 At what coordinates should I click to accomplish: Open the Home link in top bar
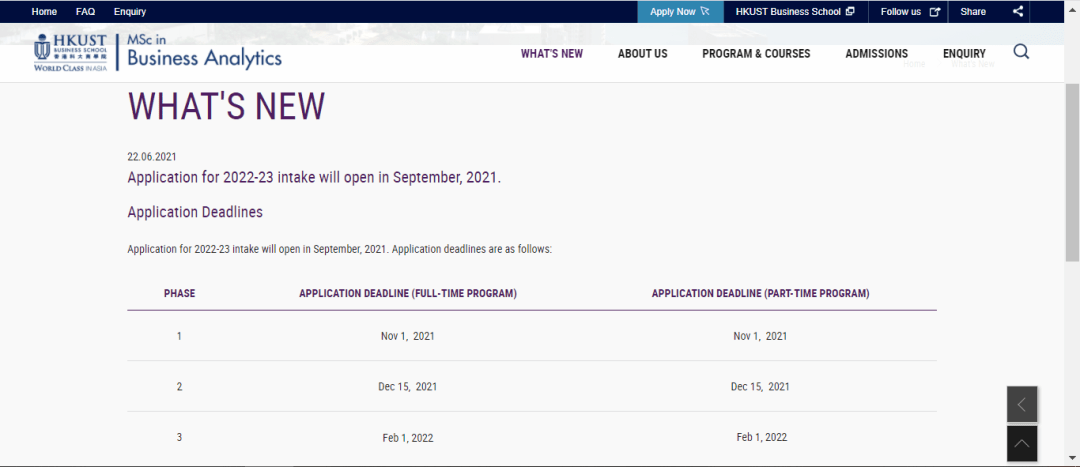[44, 12]
